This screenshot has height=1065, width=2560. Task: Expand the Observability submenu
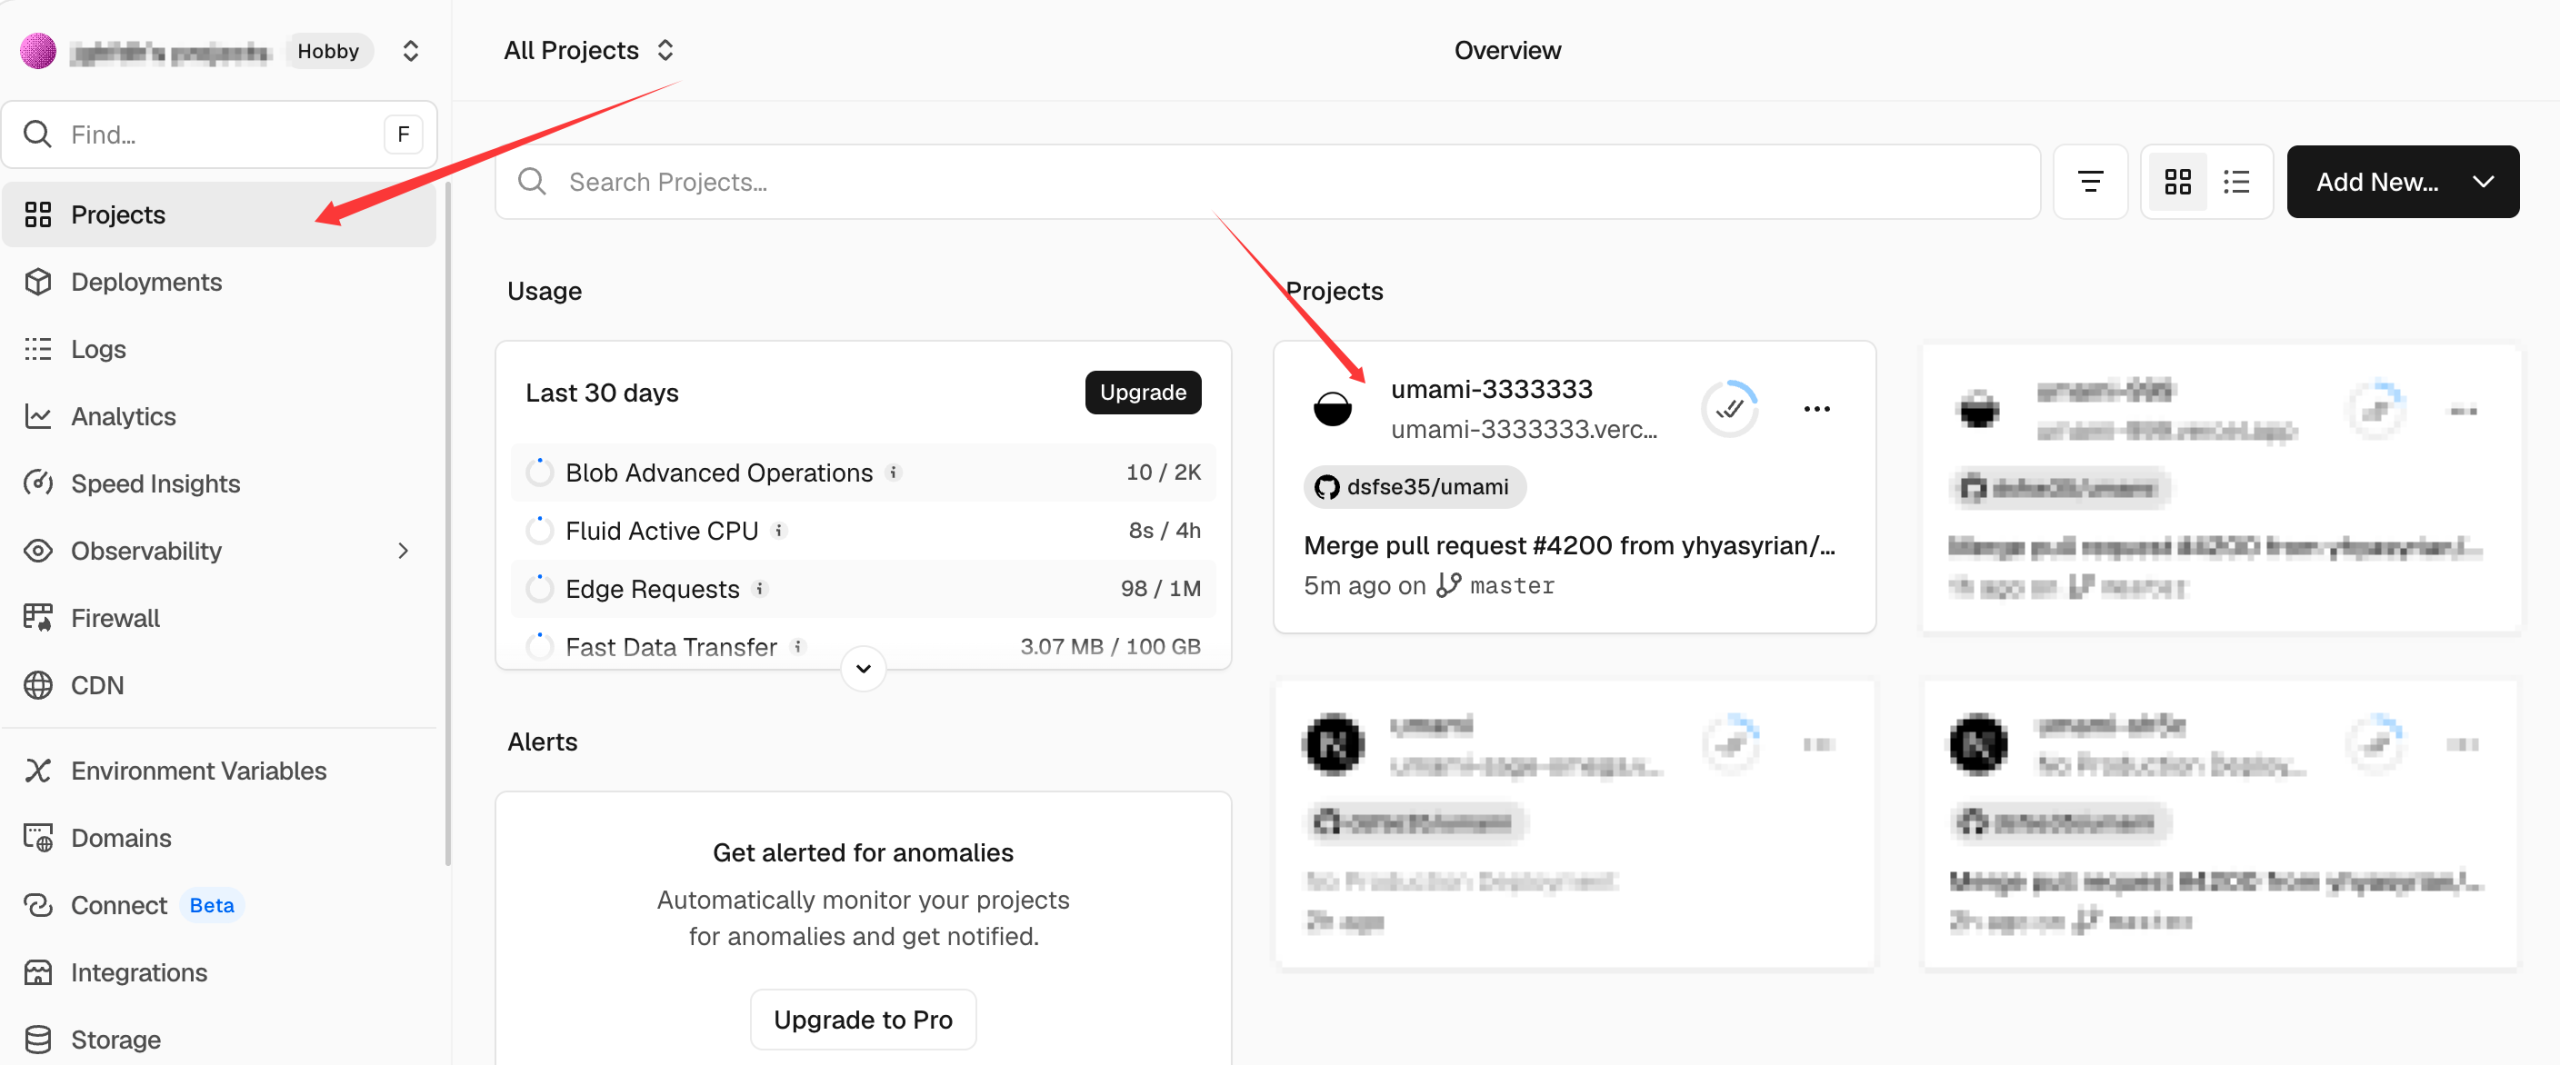[403, 551]
